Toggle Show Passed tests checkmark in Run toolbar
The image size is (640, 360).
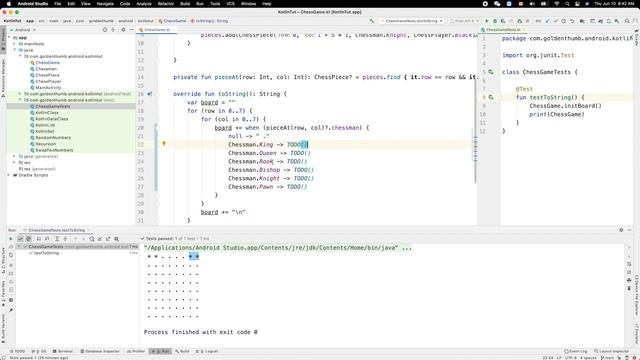pos(20,239)
